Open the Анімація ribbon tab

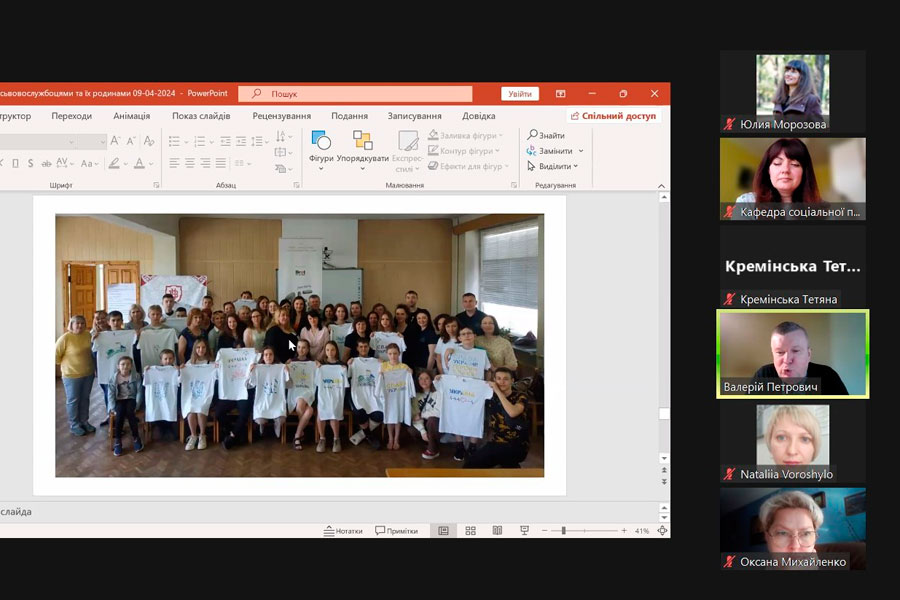pos(132,116)
